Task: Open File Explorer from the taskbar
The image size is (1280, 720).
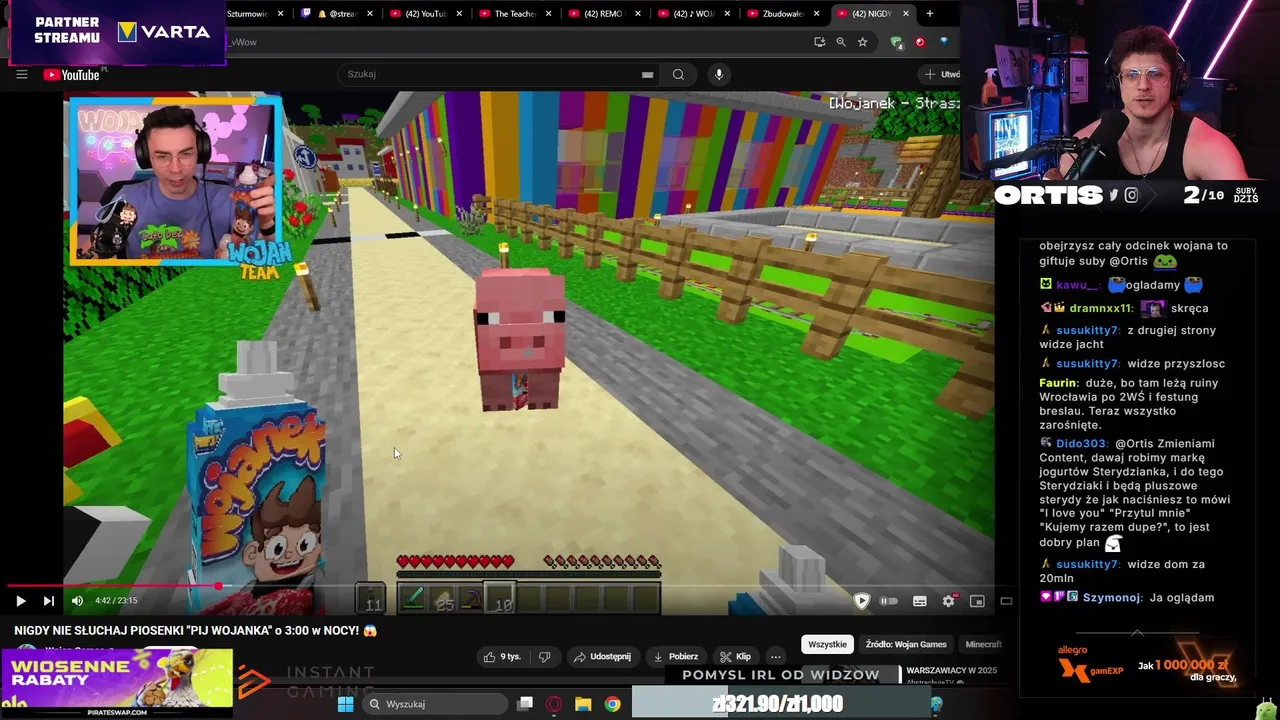Action: (583, 704)
